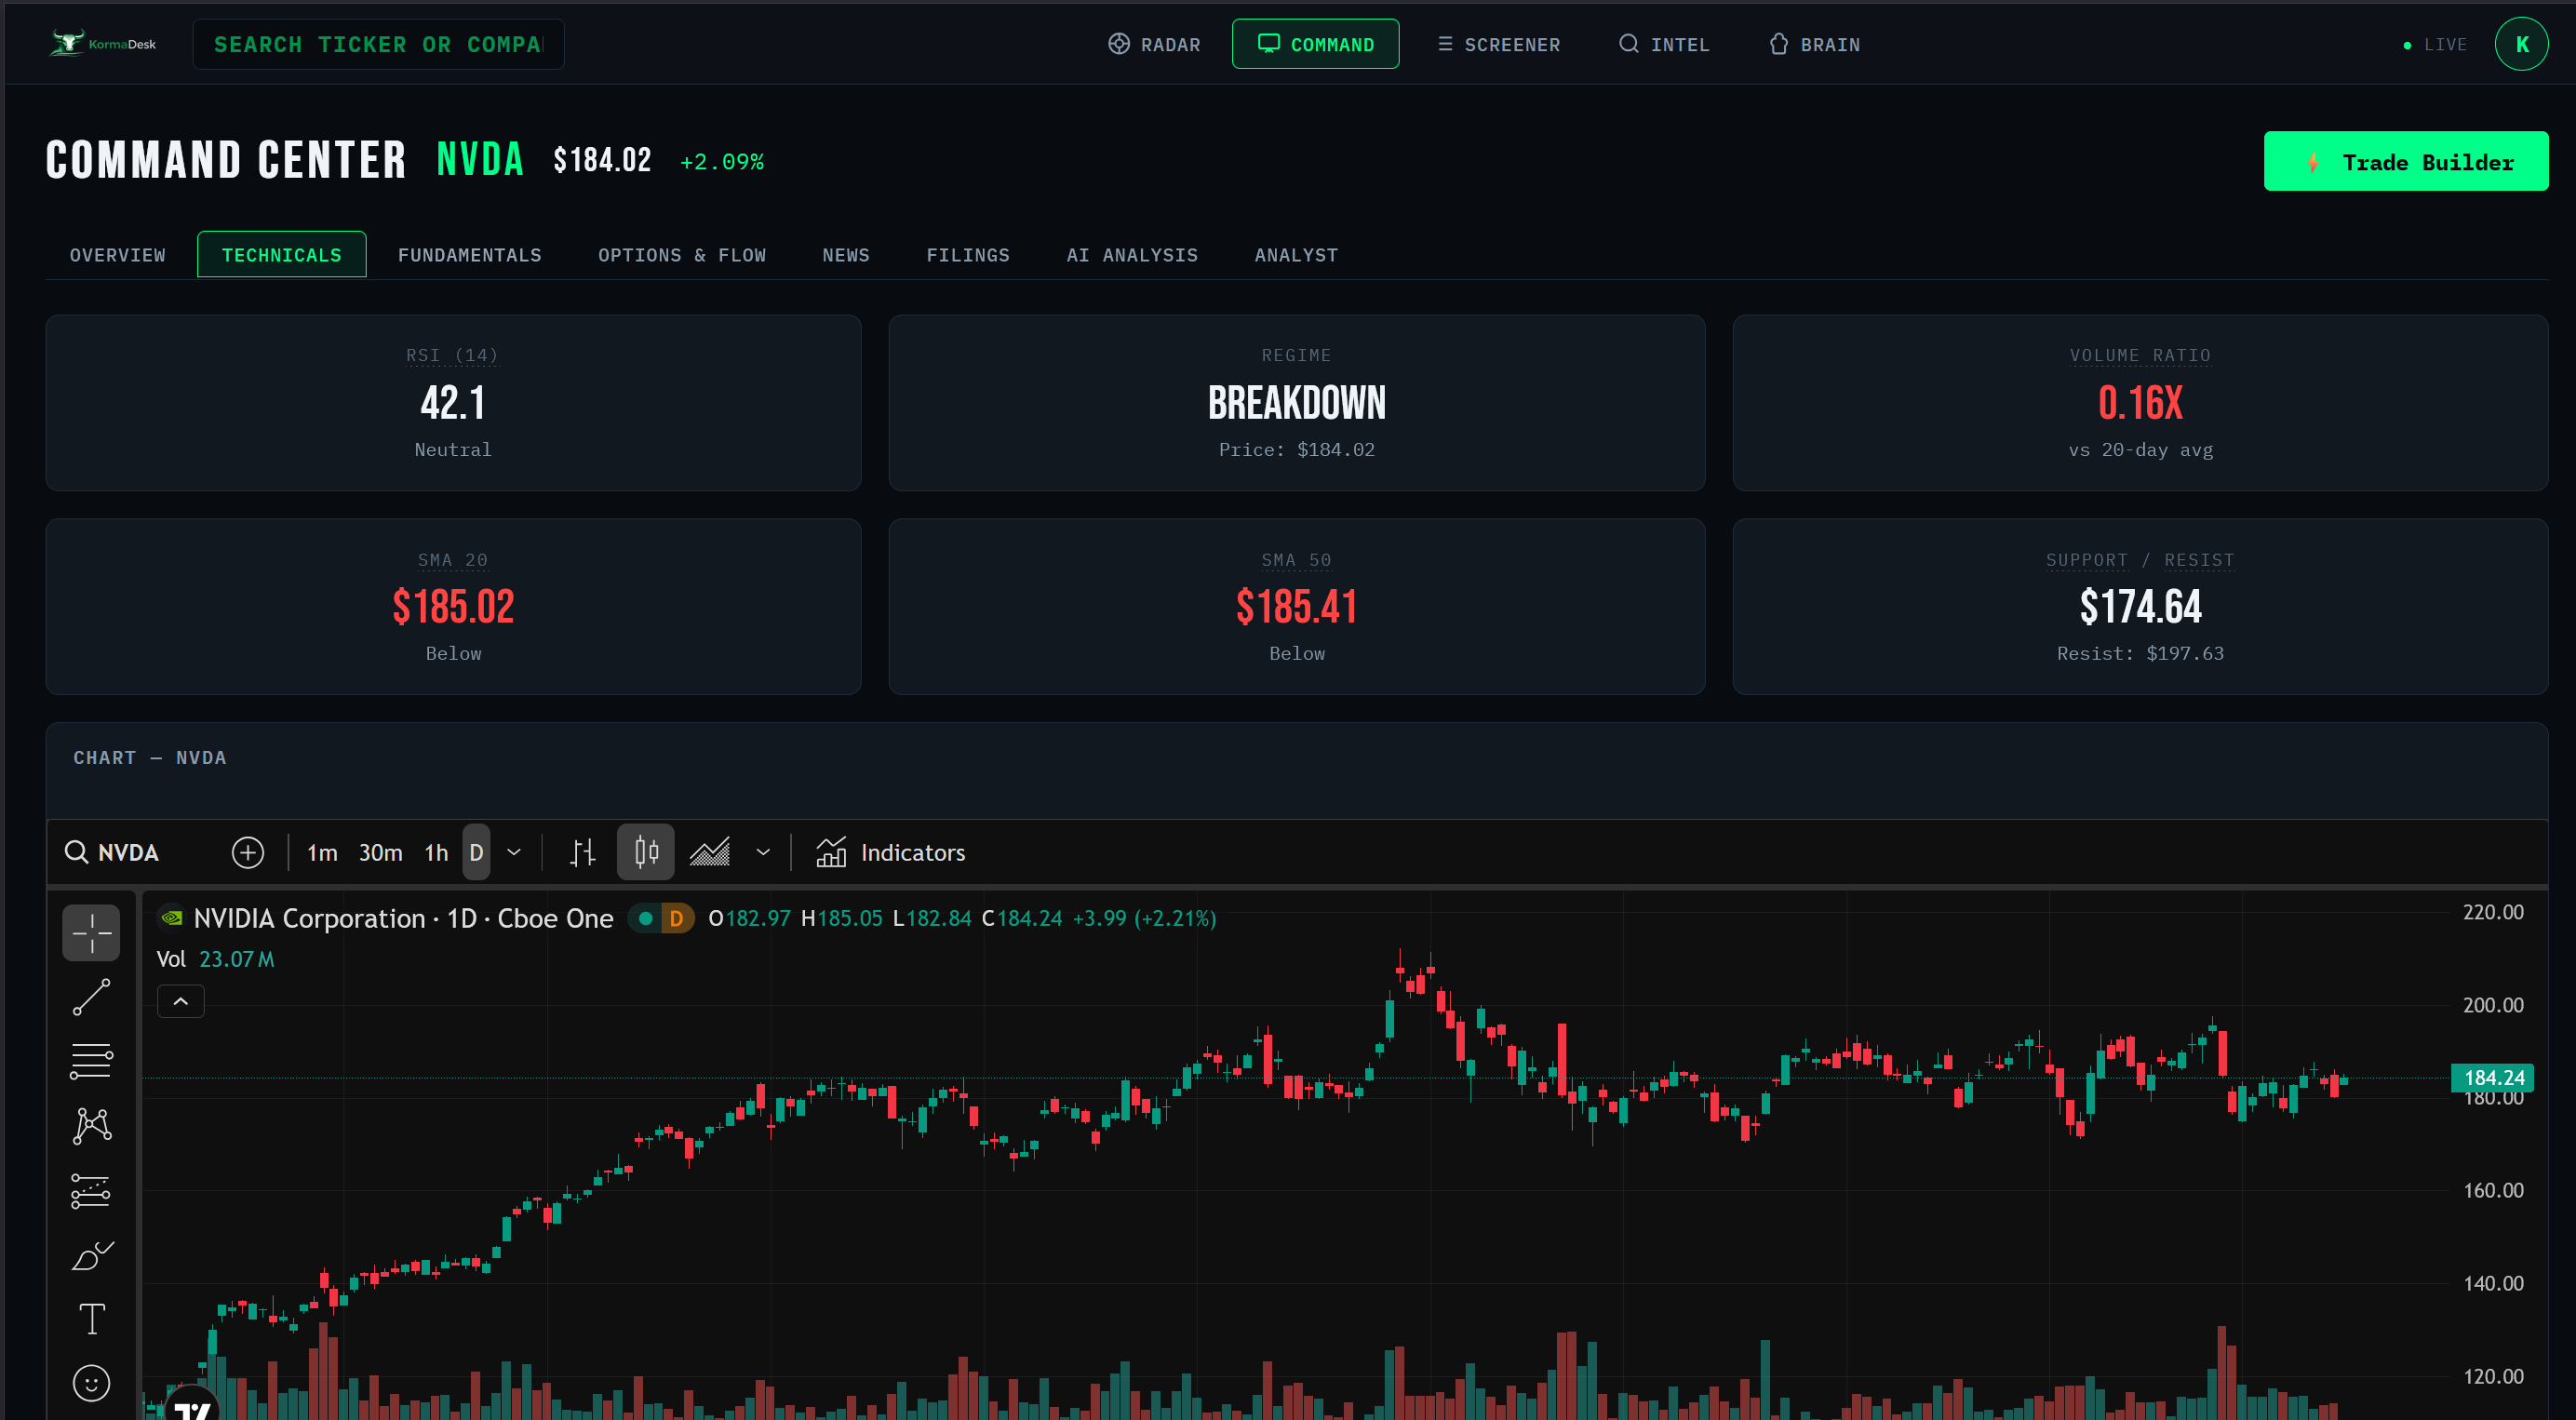
Task: Collapse the chart legend chevron
Action: [x=181, y=1001]
